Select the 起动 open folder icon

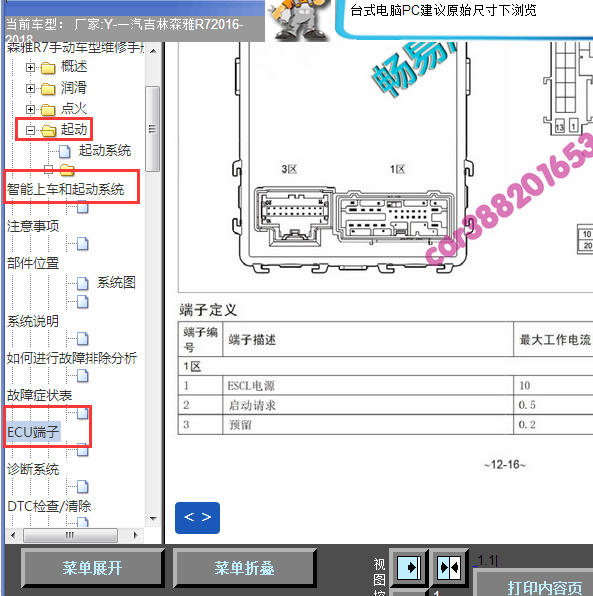pyautogui.click(x=48, y=131)
